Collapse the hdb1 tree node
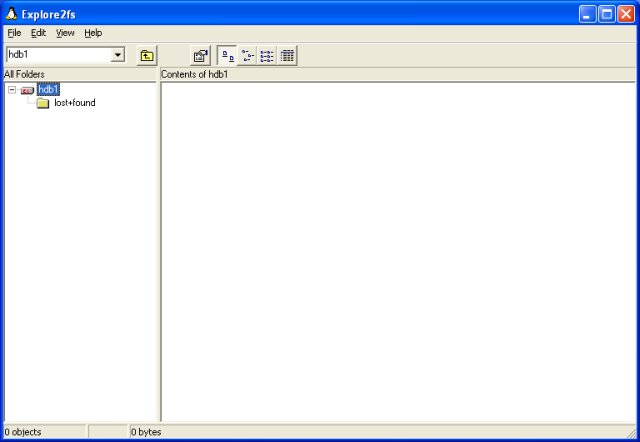Viewport: 640px width, 442px height. (12, 89)
